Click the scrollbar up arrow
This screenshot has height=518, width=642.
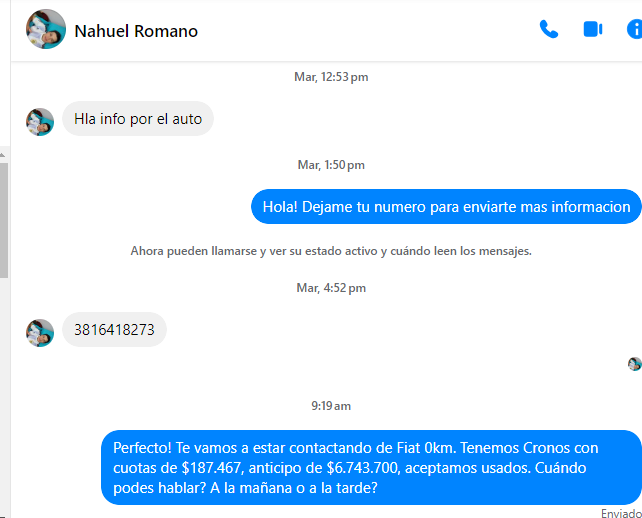(2, 155)
